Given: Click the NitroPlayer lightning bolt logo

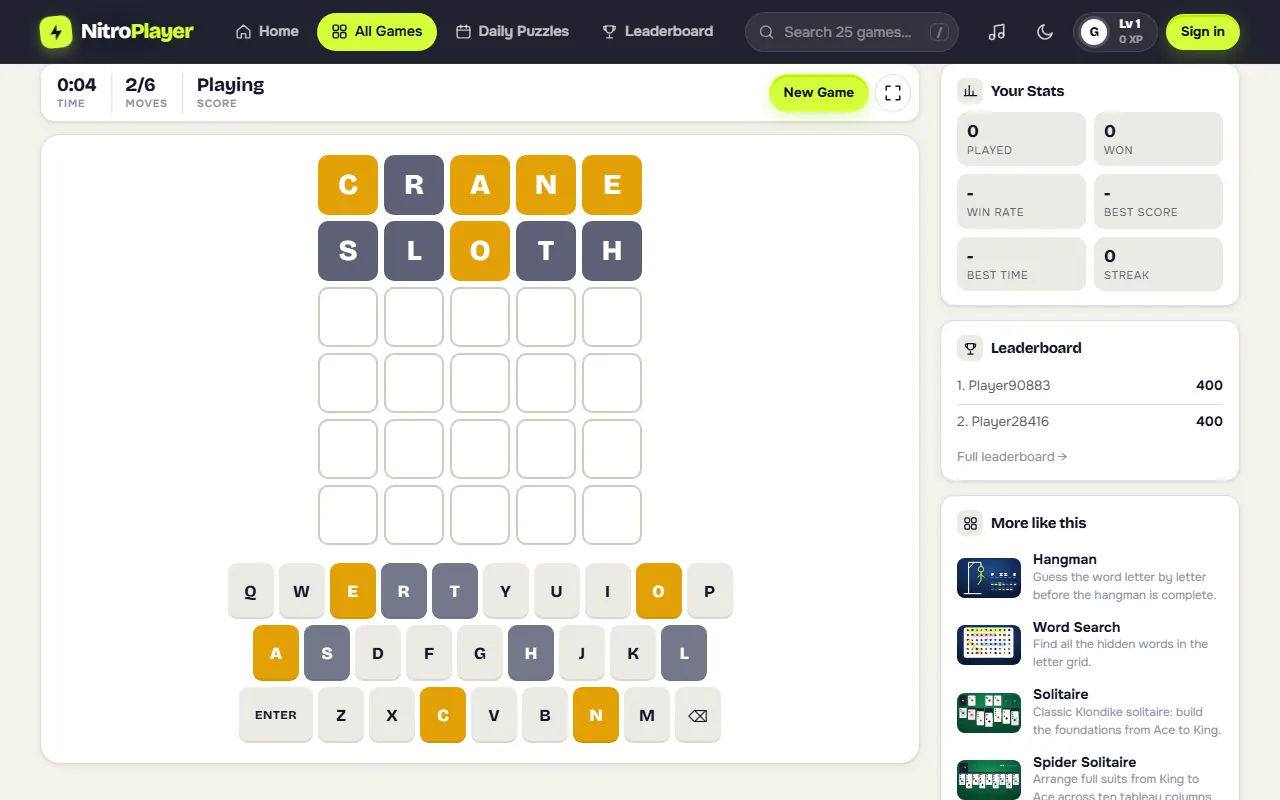Looking at the screenshot, I should (x=57, y=32).
